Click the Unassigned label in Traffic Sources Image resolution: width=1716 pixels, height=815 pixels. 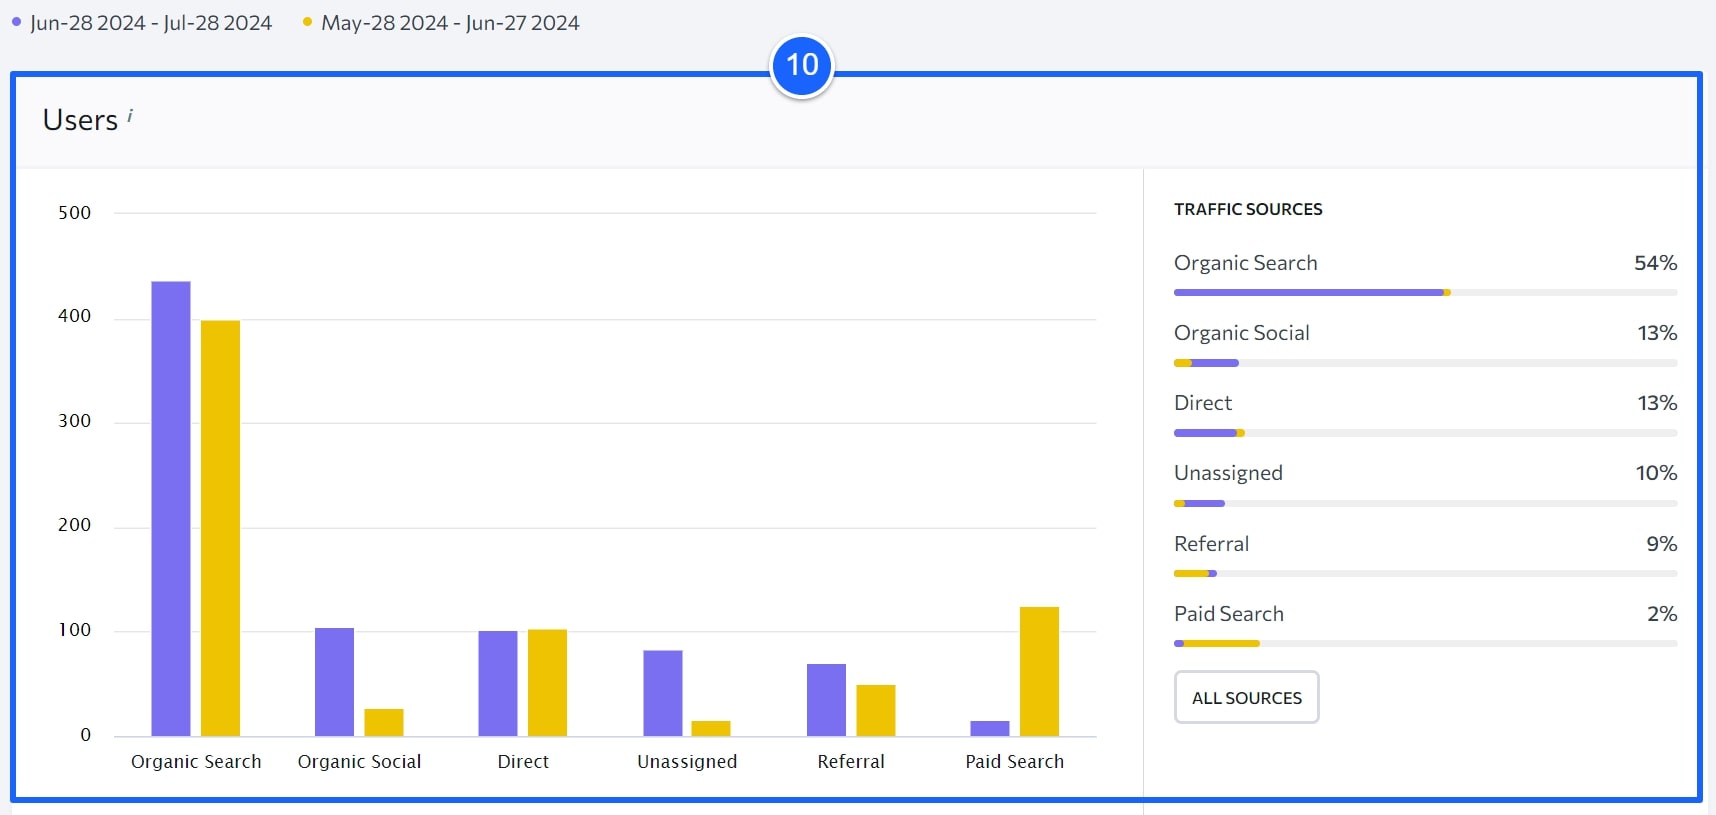[x=1228, y=473]
